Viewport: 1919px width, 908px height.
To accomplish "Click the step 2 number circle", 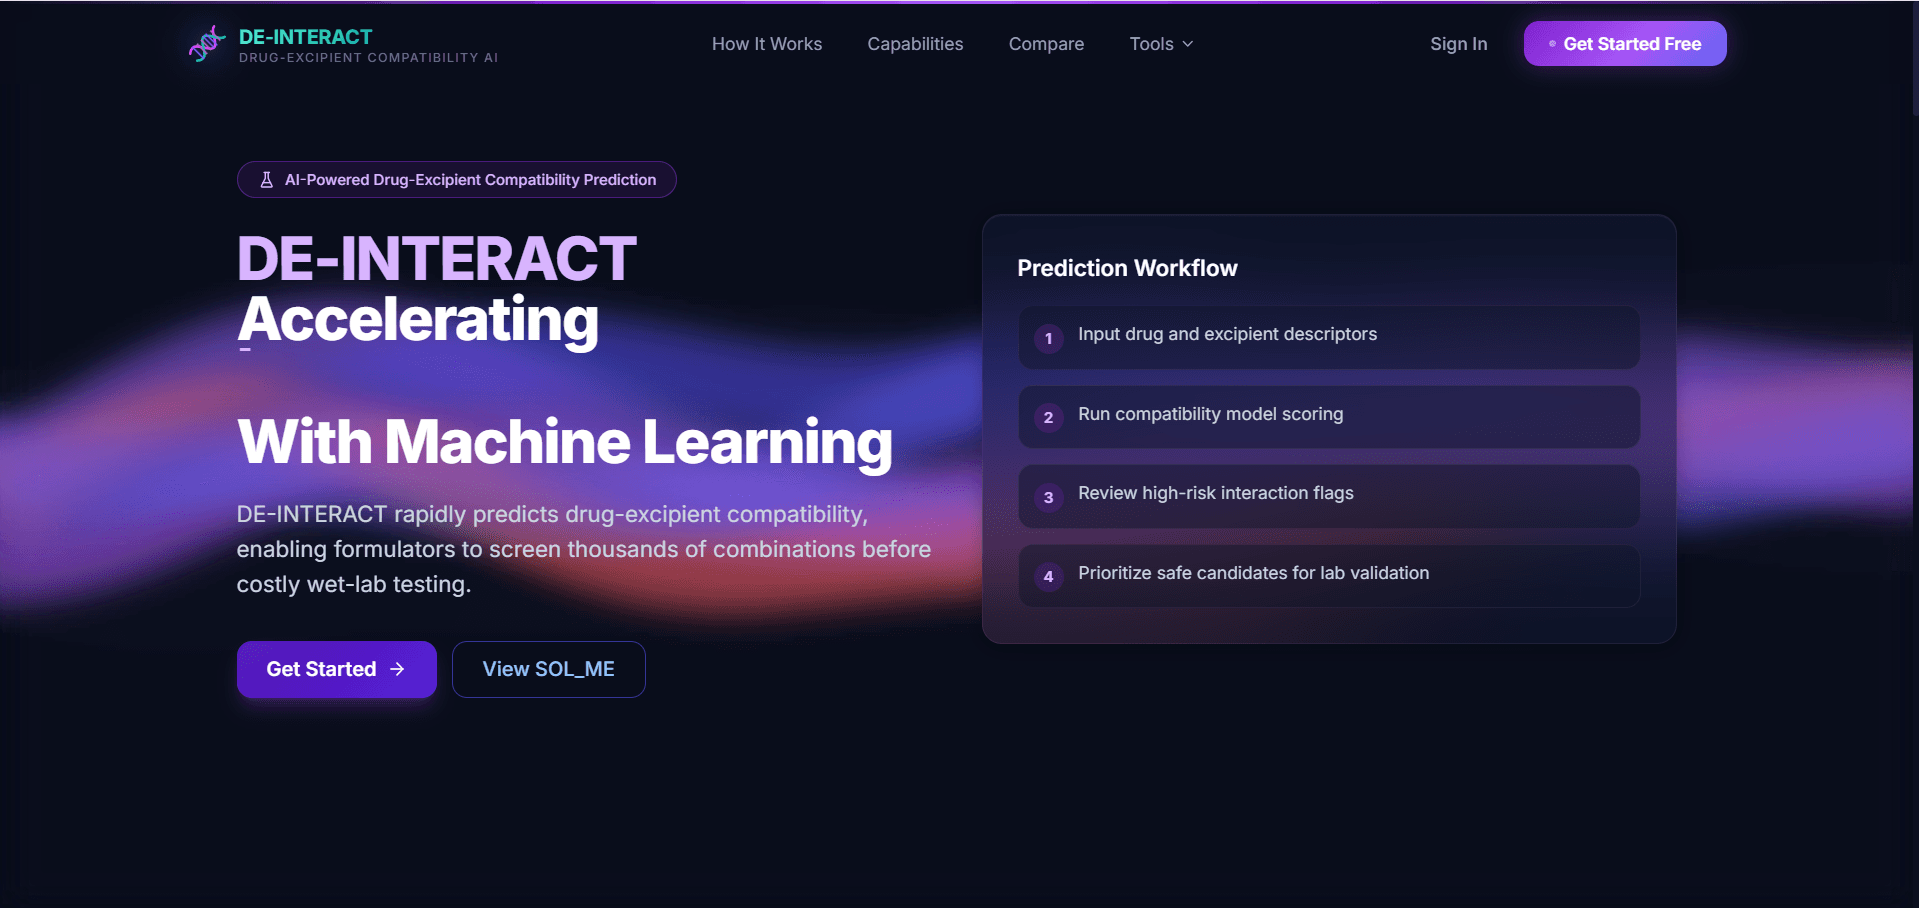I will click(1048, 418).
